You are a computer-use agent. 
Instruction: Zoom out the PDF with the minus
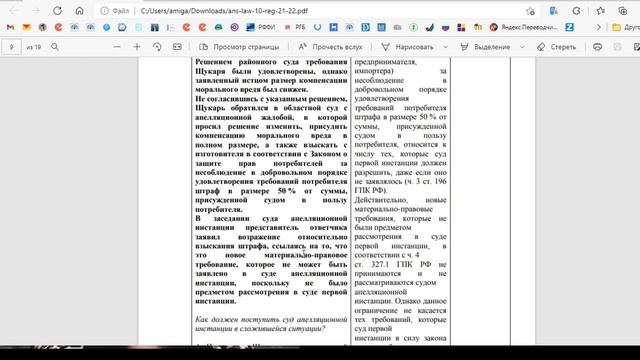pos(117,47)
